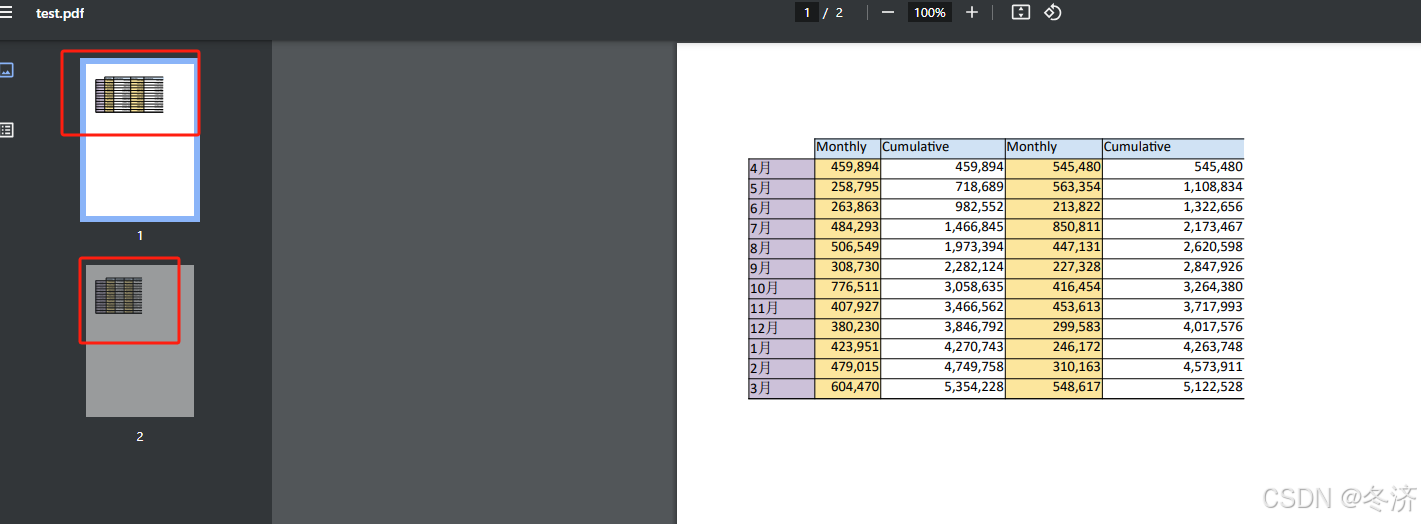The image size is (1421, 524).
Task: Rotate the document counterclockwise
Action: coord(1052,12)
